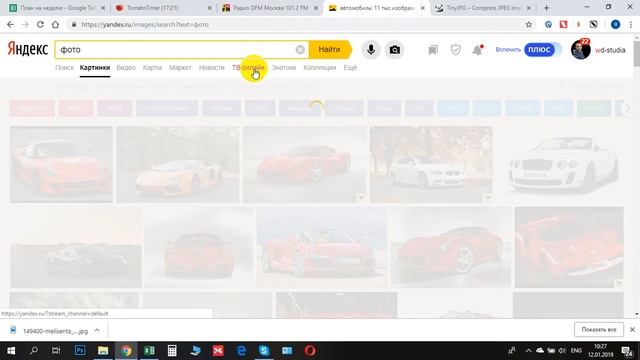The height and width of the screenshot is (360, 640).
Task: Click wd-studia username link
Action: [x=610, y=50]
